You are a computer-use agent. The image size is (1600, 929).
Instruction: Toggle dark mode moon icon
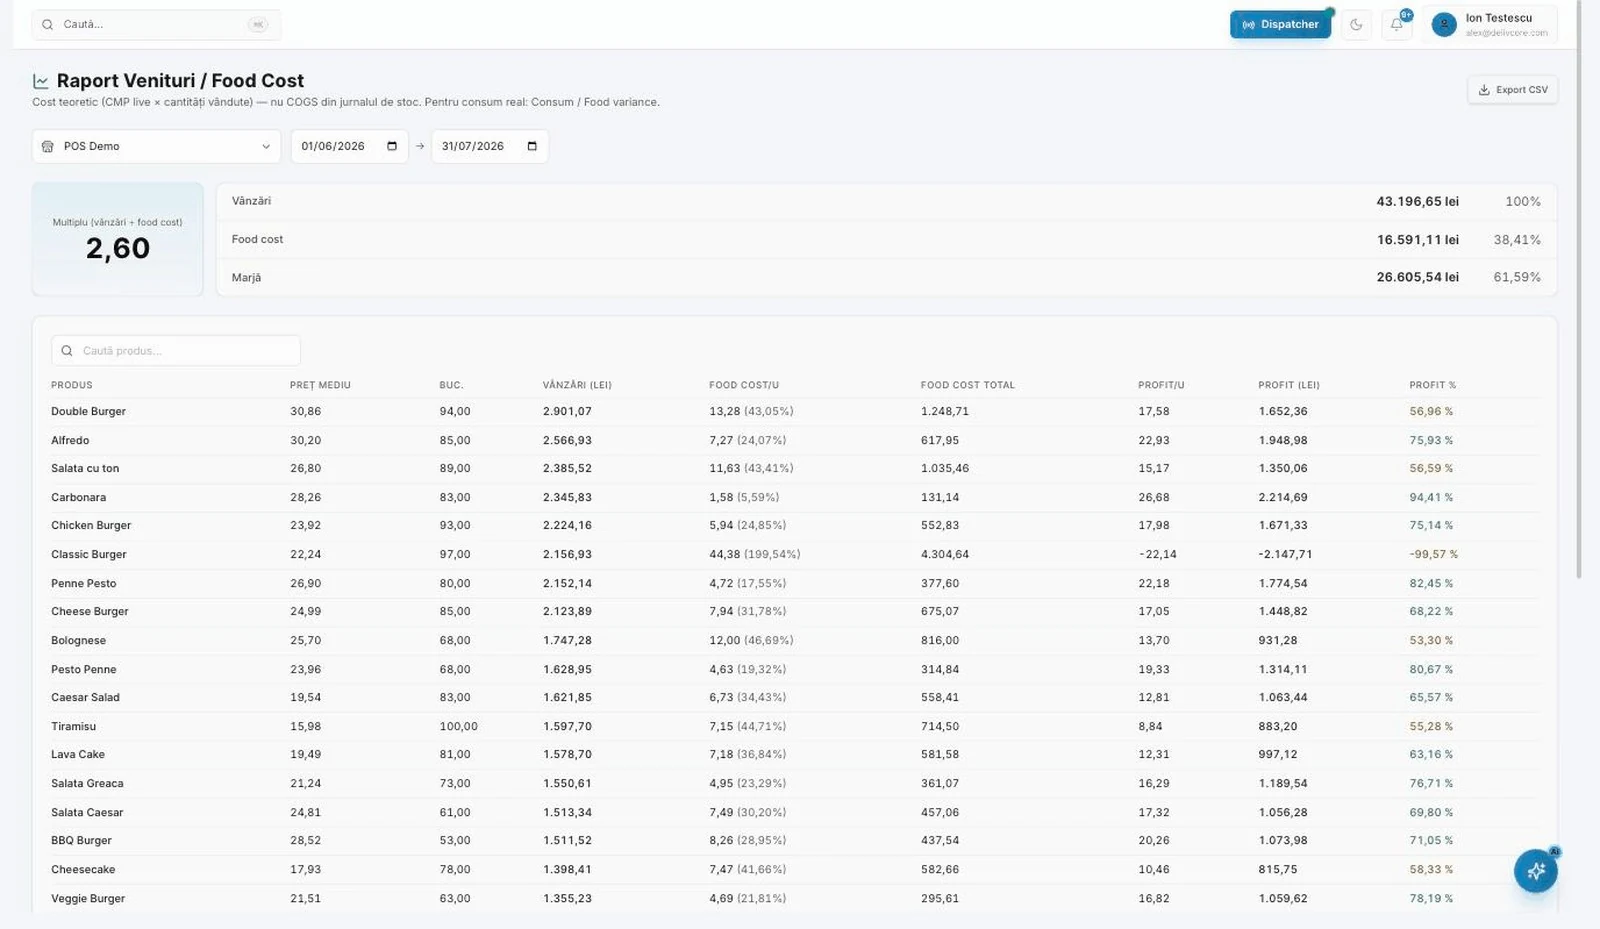click(1356, 24)
